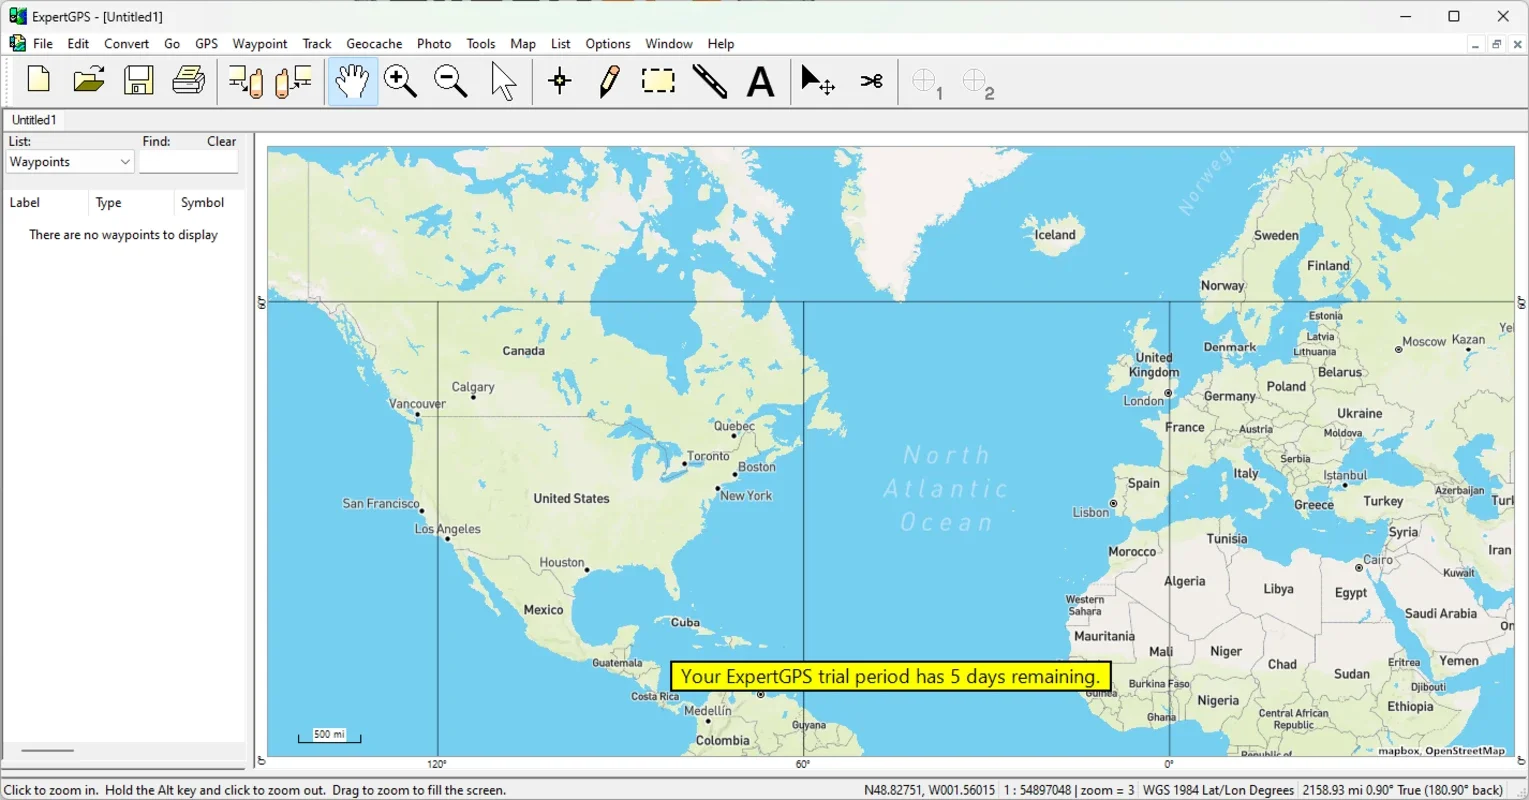Open the Tools menu

(481, 44)
